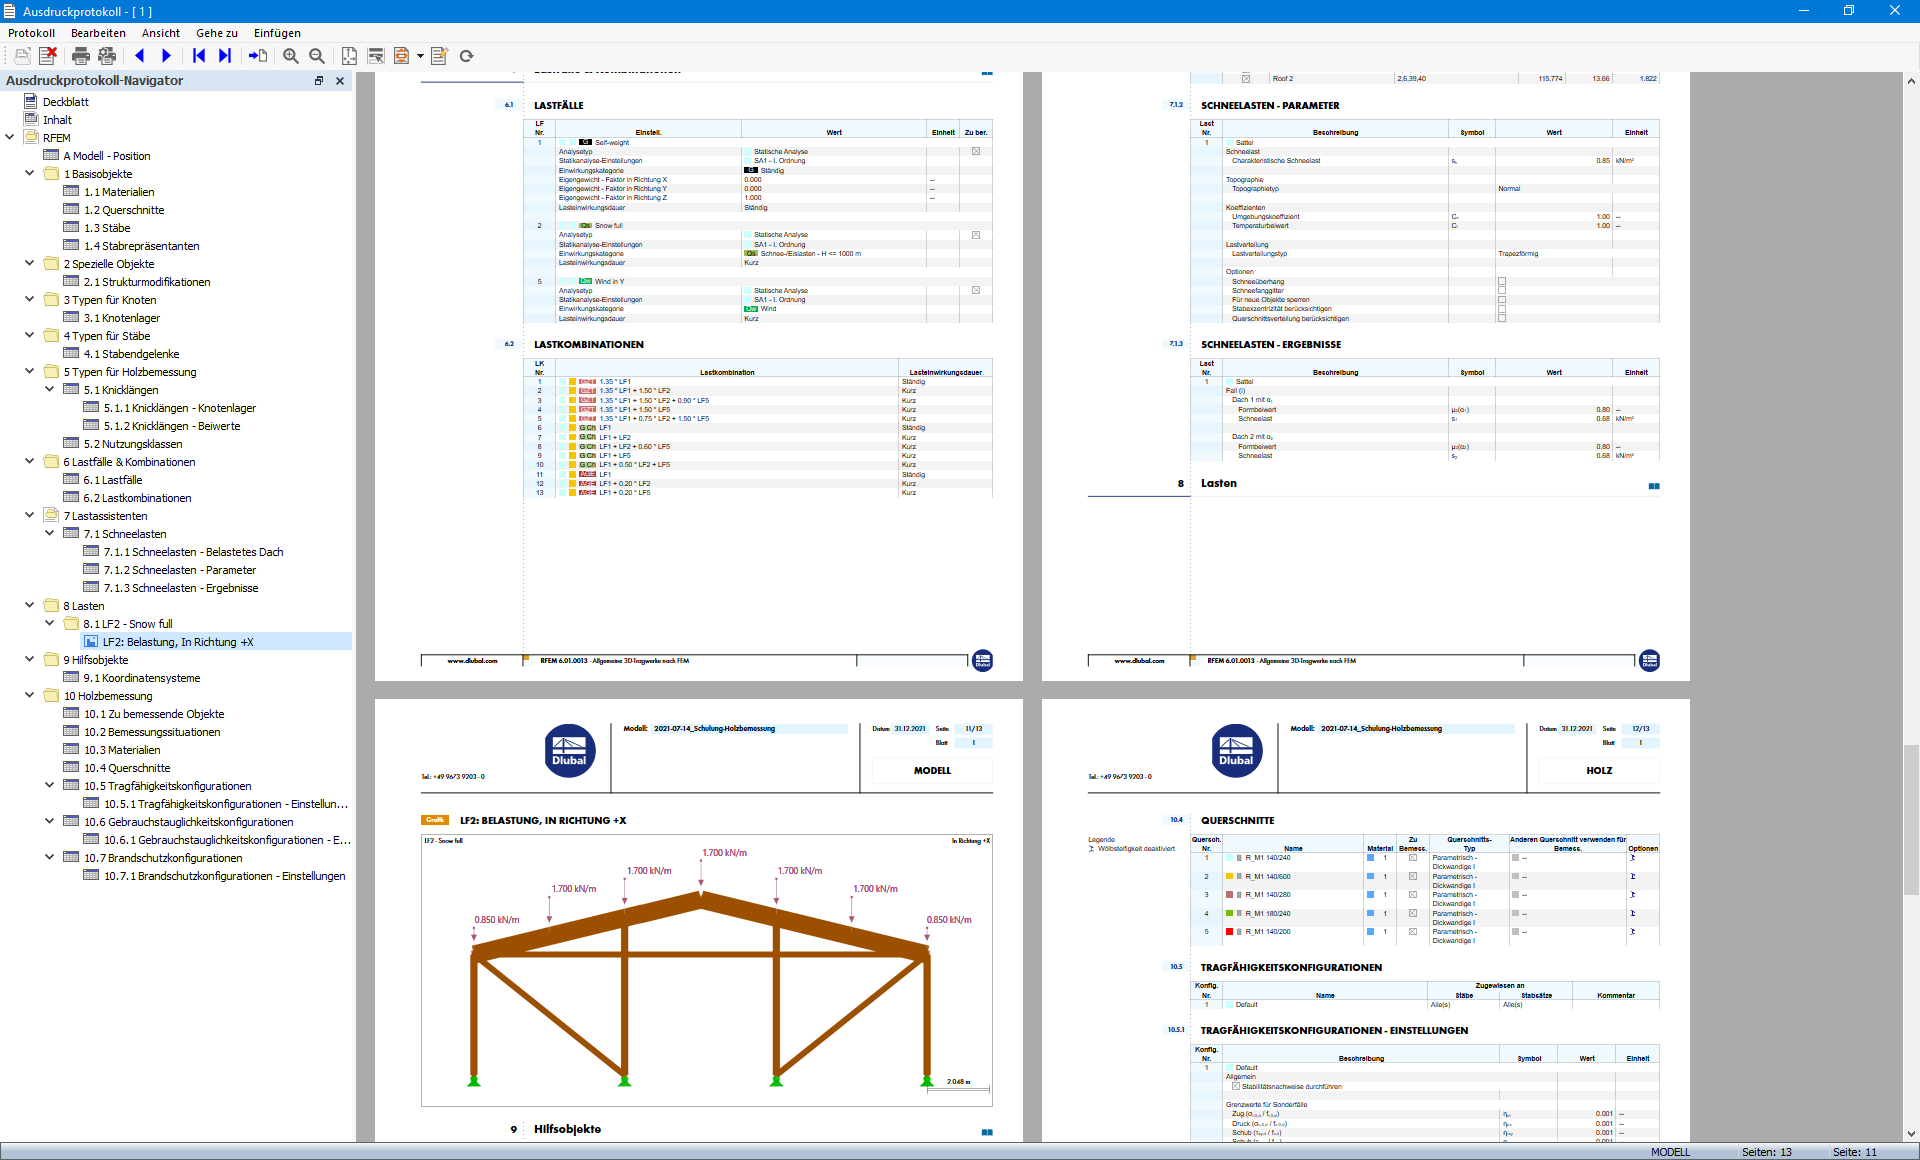The height and width of the screenshot is (1160, 1920).
Task: Collapse the 10 Holzbemessung tree node
Action: 29,695
